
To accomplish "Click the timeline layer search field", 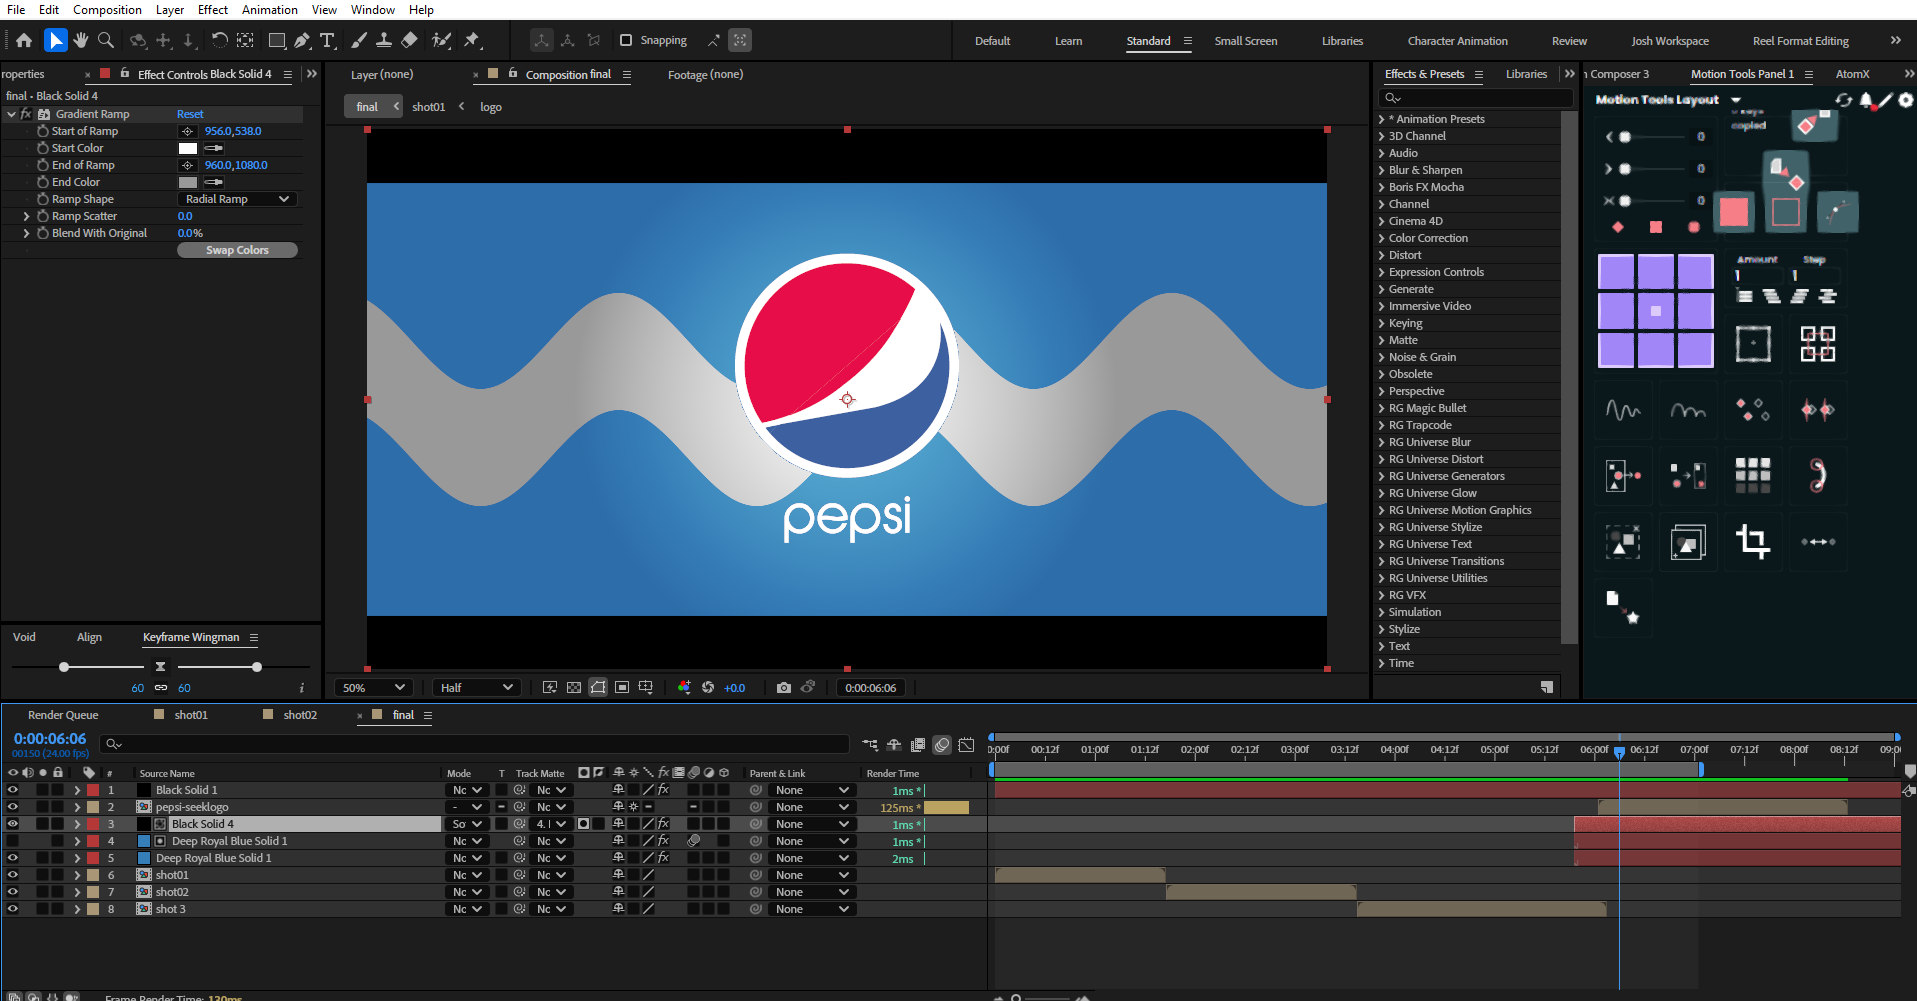I will click(477, 744).
